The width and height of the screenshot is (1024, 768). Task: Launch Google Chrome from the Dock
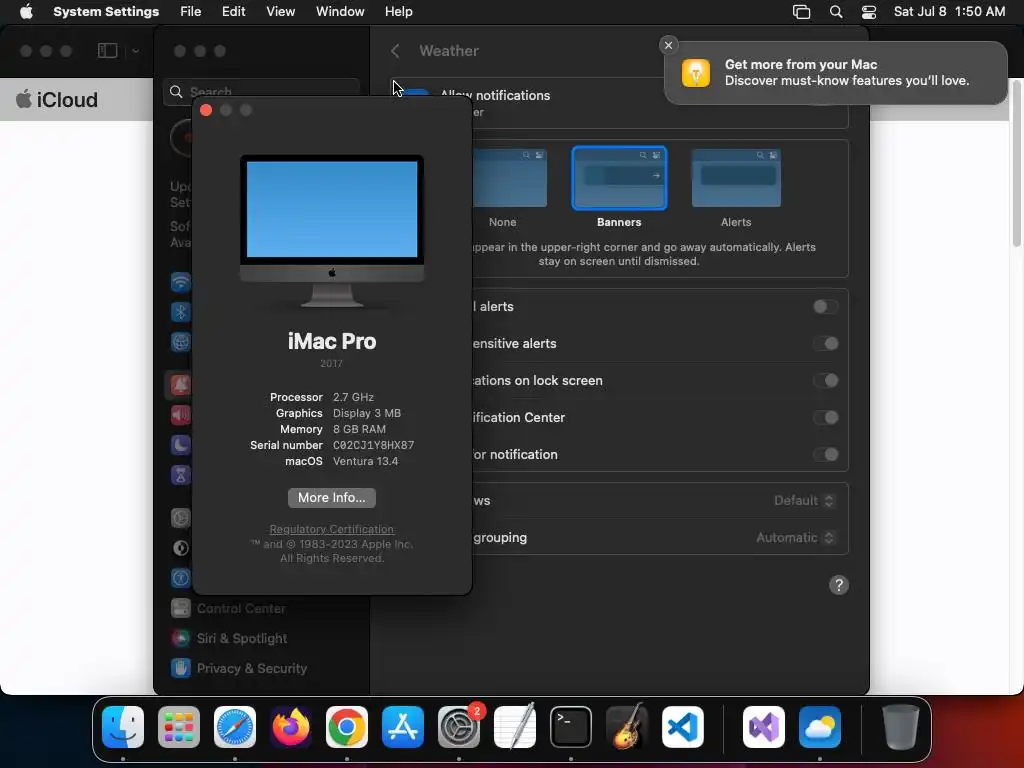tap(347, 727)
